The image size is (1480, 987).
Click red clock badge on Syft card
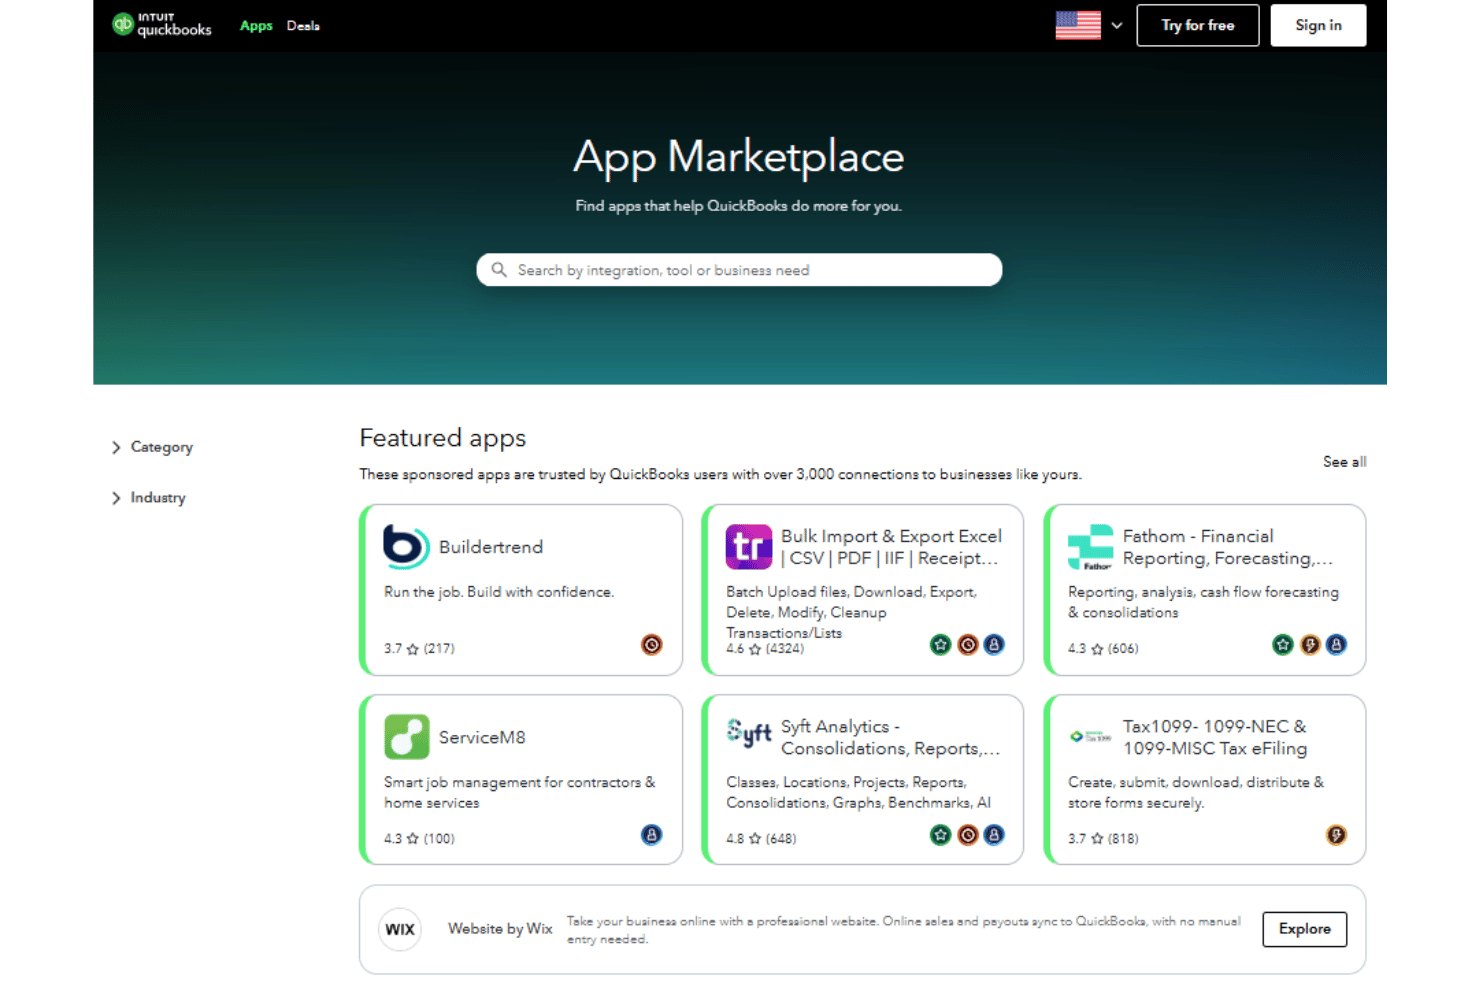pyautogui.click(x=967, y=835)
